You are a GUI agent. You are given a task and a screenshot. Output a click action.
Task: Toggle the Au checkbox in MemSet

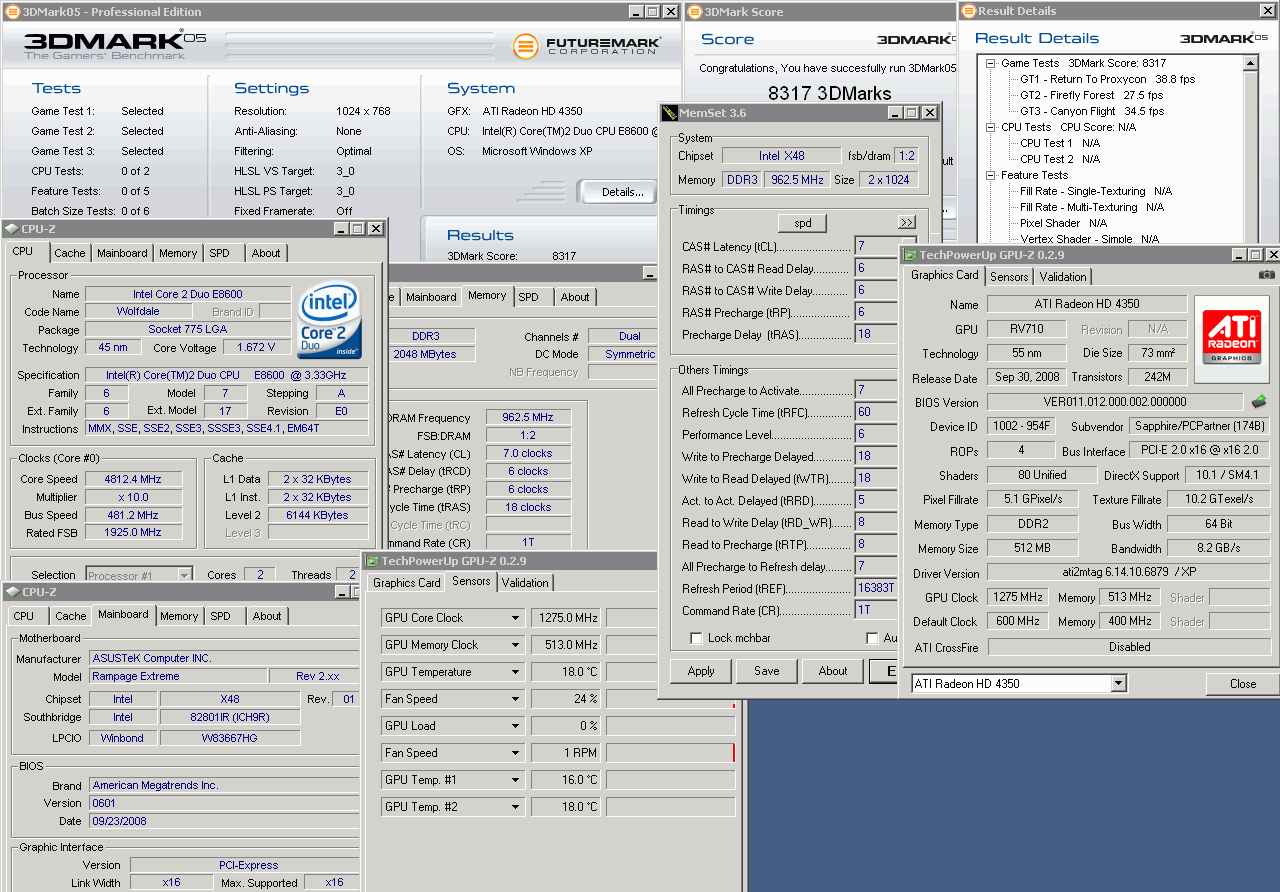click(x=872, y=638)
